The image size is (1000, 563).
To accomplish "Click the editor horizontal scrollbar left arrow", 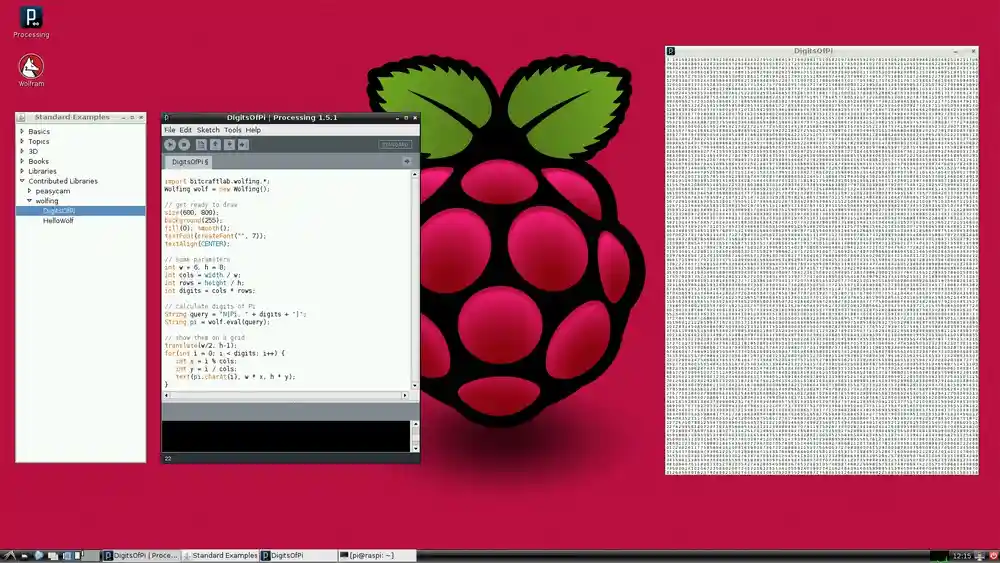I will click(x=167, y=395).
